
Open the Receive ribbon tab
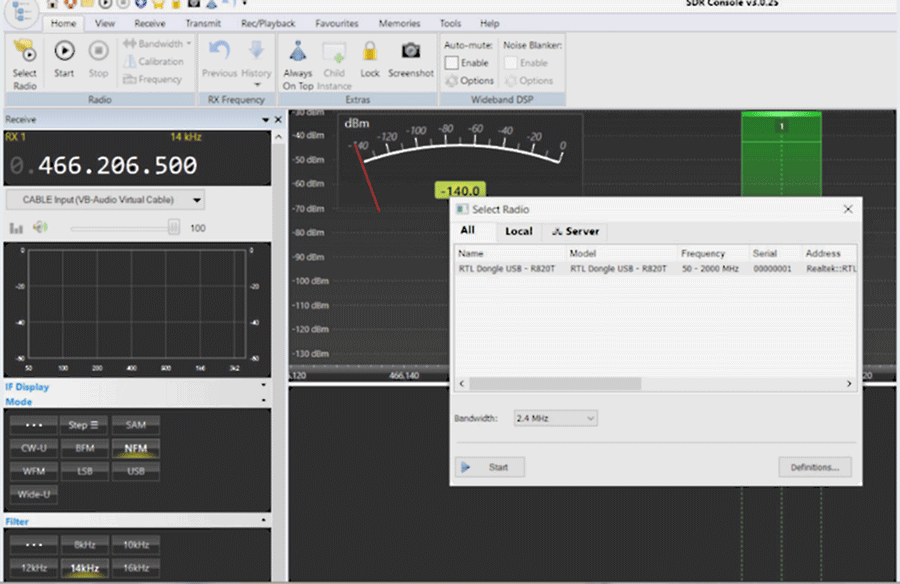coord(150,24)
